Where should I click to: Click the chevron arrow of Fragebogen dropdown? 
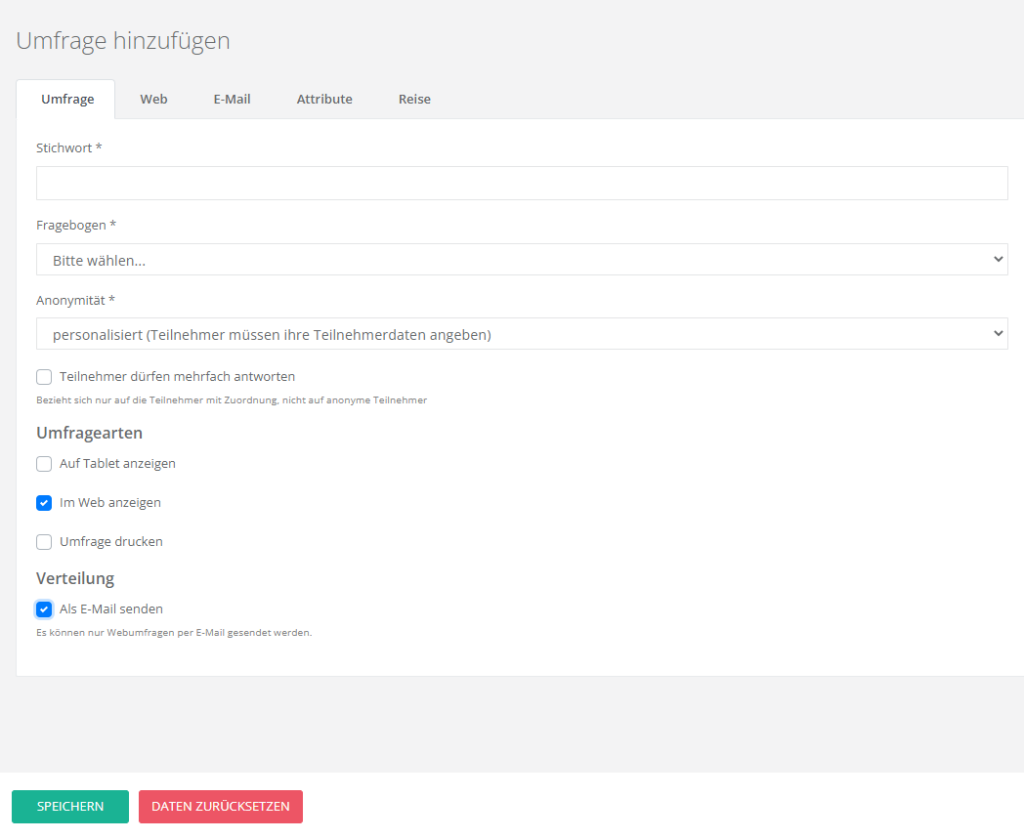(997, 260)
